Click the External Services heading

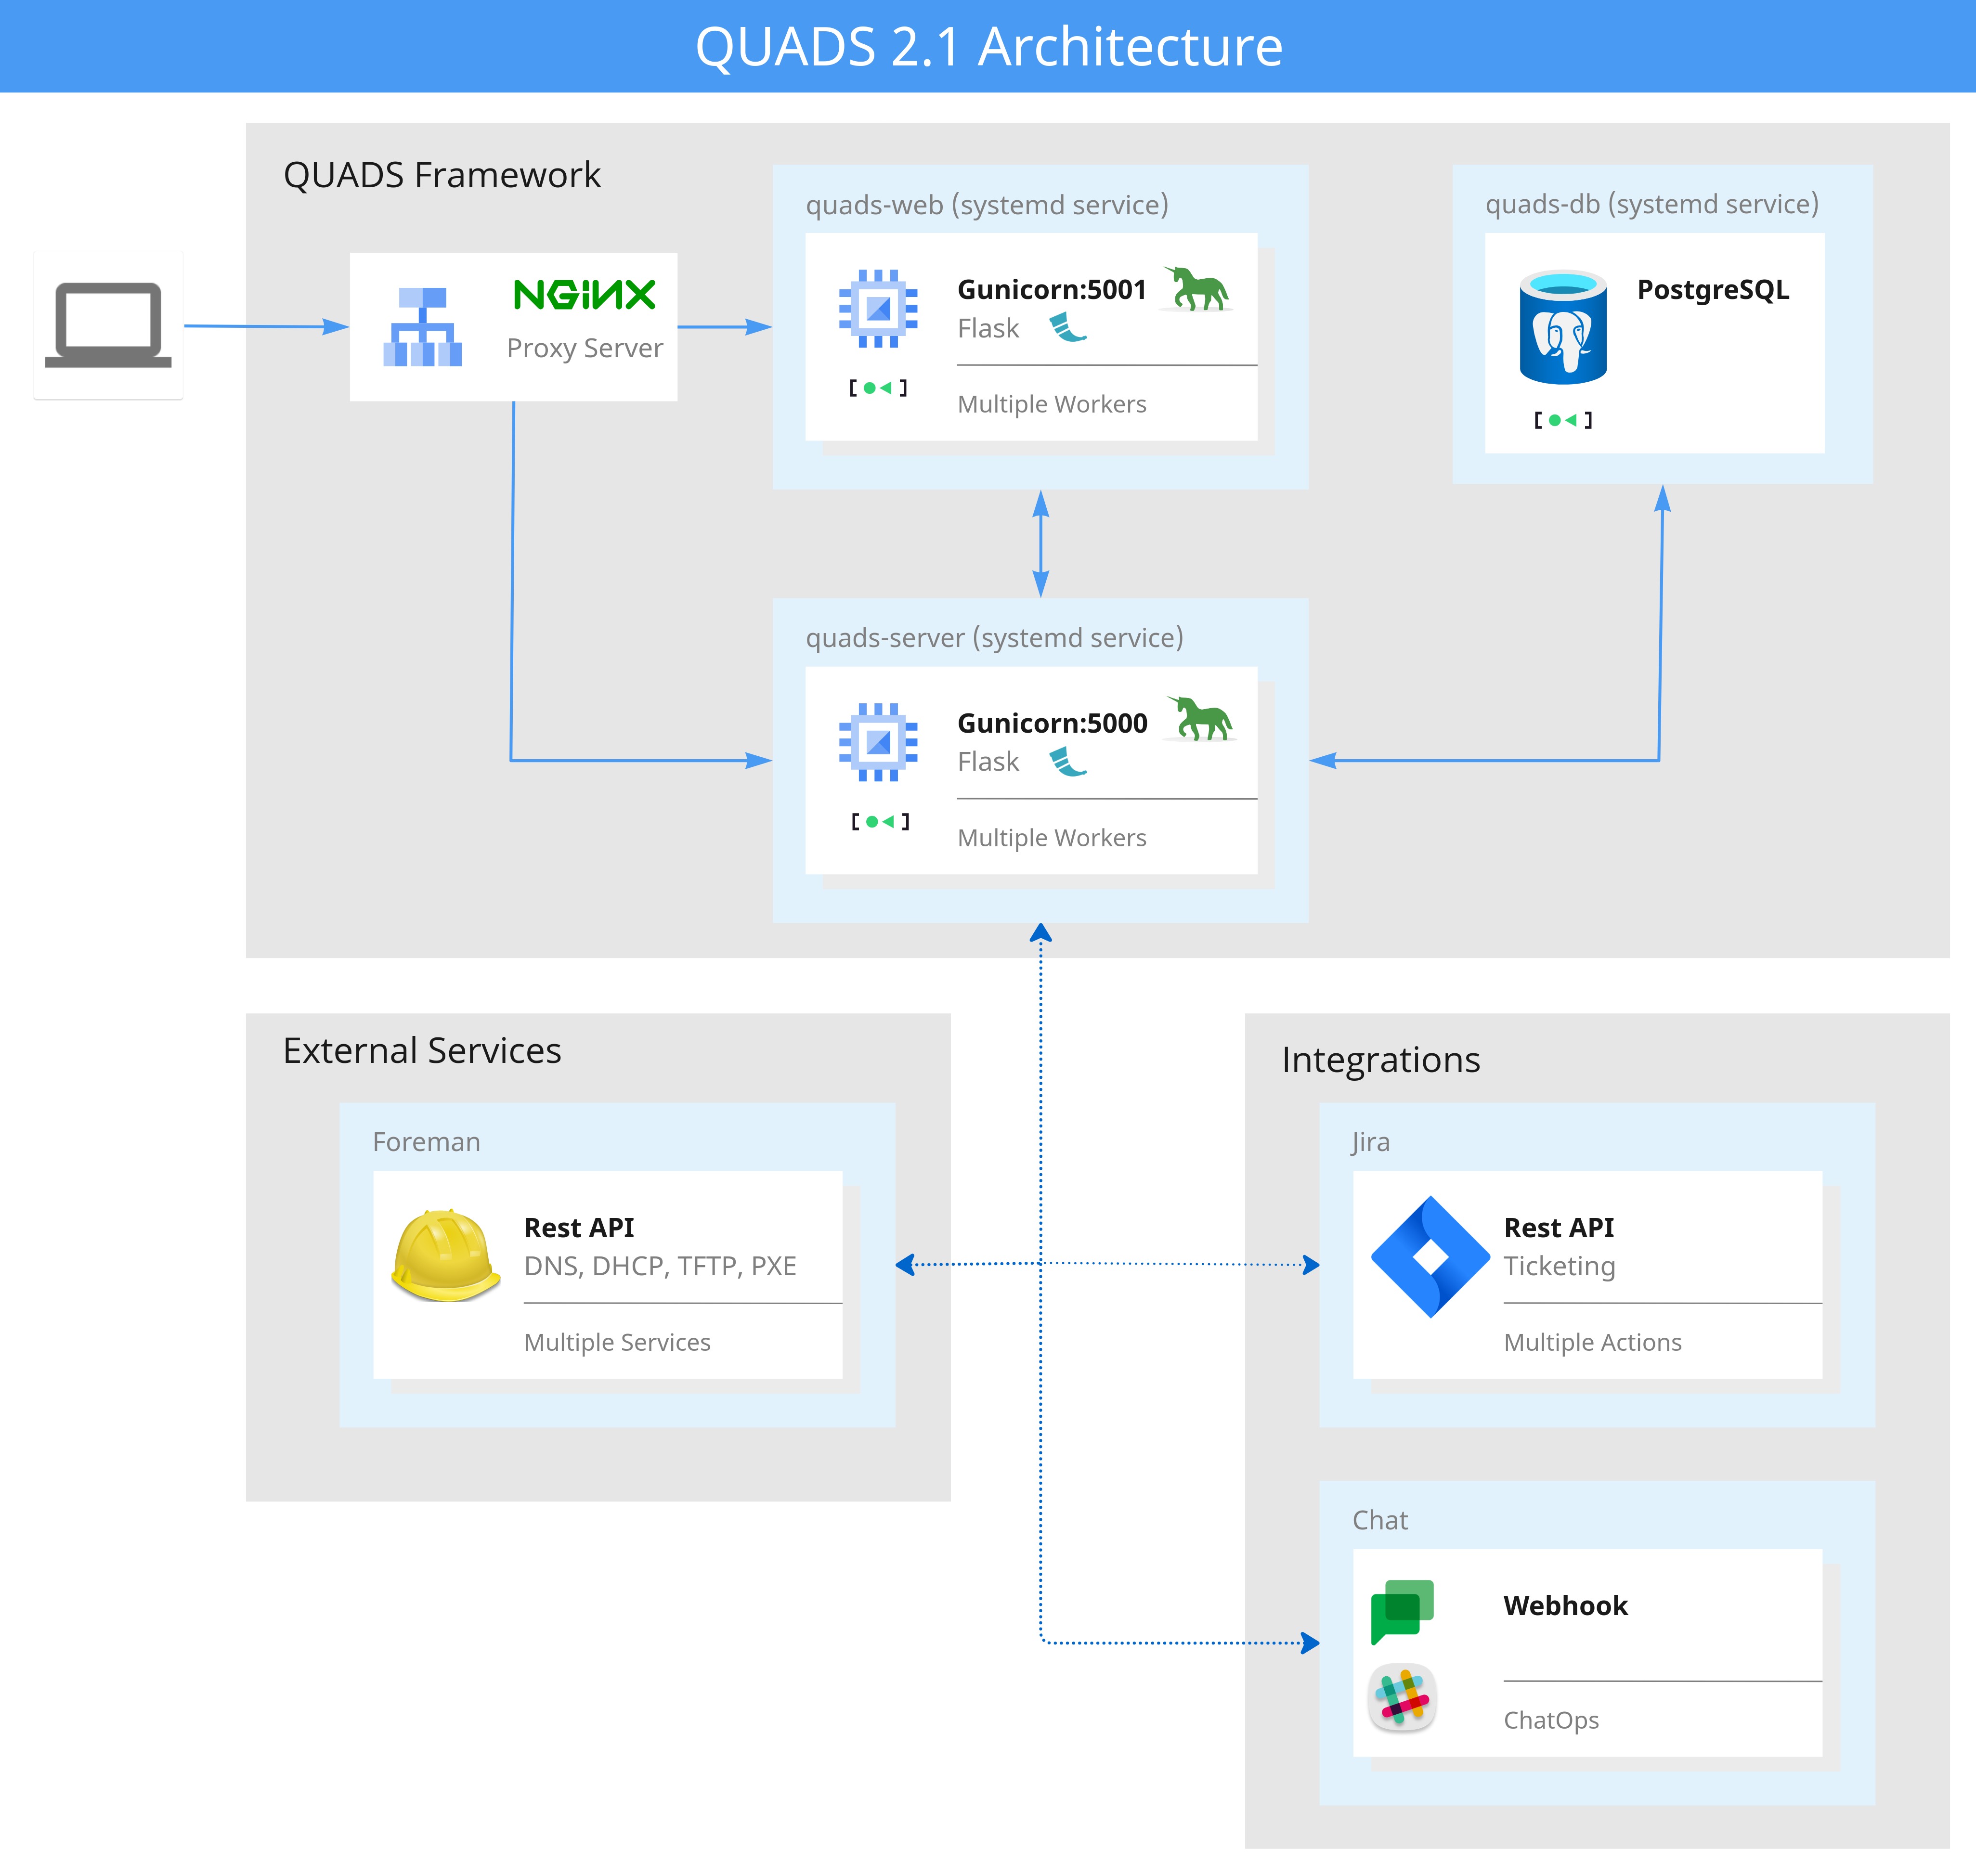click(x=422, y=1050)
